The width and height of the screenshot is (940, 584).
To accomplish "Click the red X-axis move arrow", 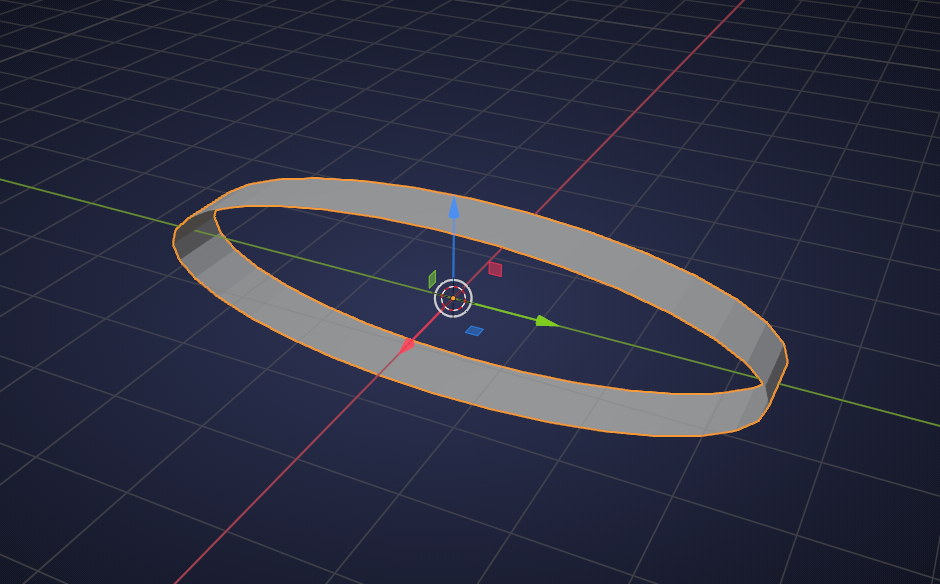I will (408, 345).
